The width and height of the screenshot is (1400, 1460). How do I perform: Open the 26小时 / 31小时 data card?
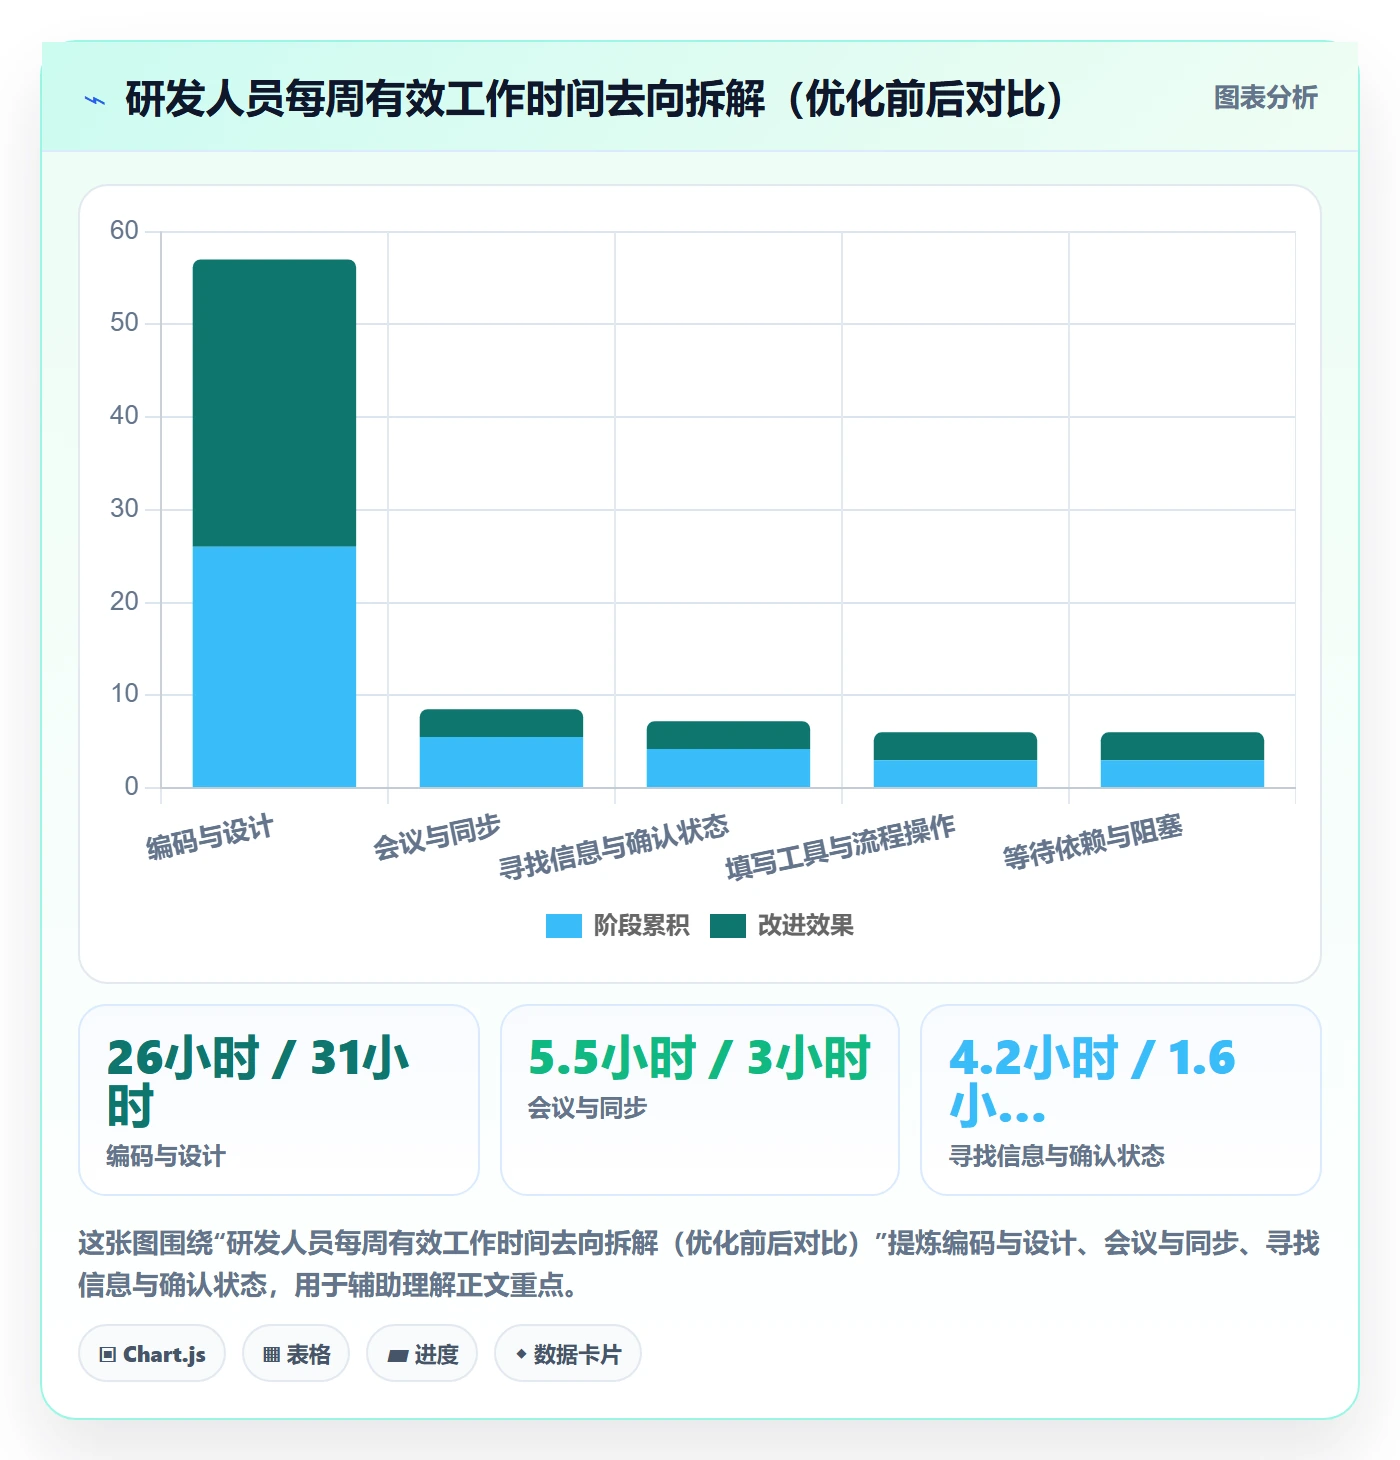(x=279, y=1100)
